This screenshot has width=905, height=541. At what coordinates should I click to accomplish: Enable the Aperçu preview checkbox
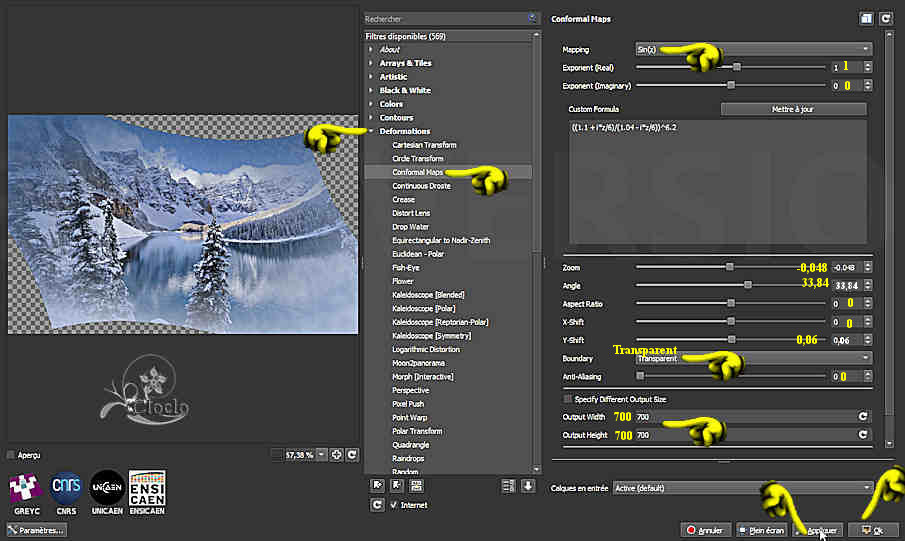(11, 455)
